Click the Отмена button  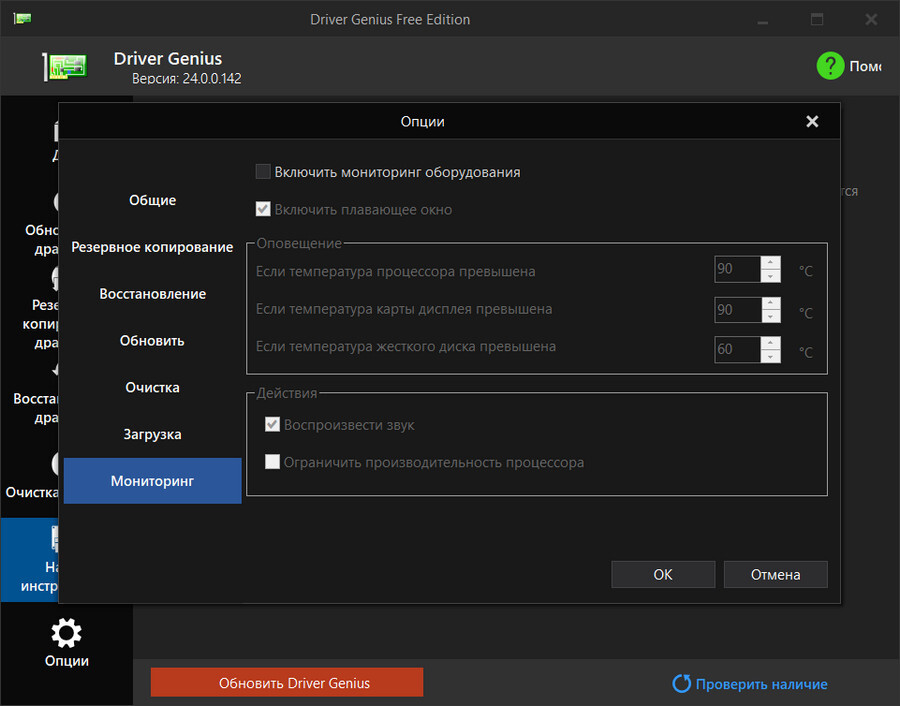pos(775,575)
